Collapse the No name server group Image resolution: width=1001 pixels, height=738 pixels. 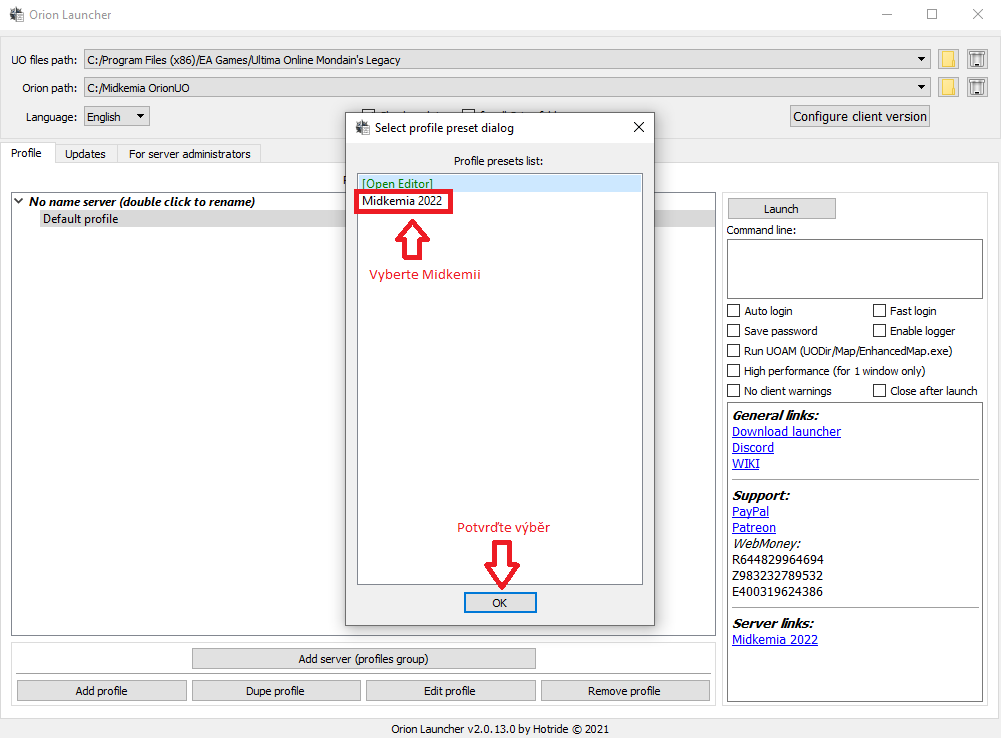19,201
